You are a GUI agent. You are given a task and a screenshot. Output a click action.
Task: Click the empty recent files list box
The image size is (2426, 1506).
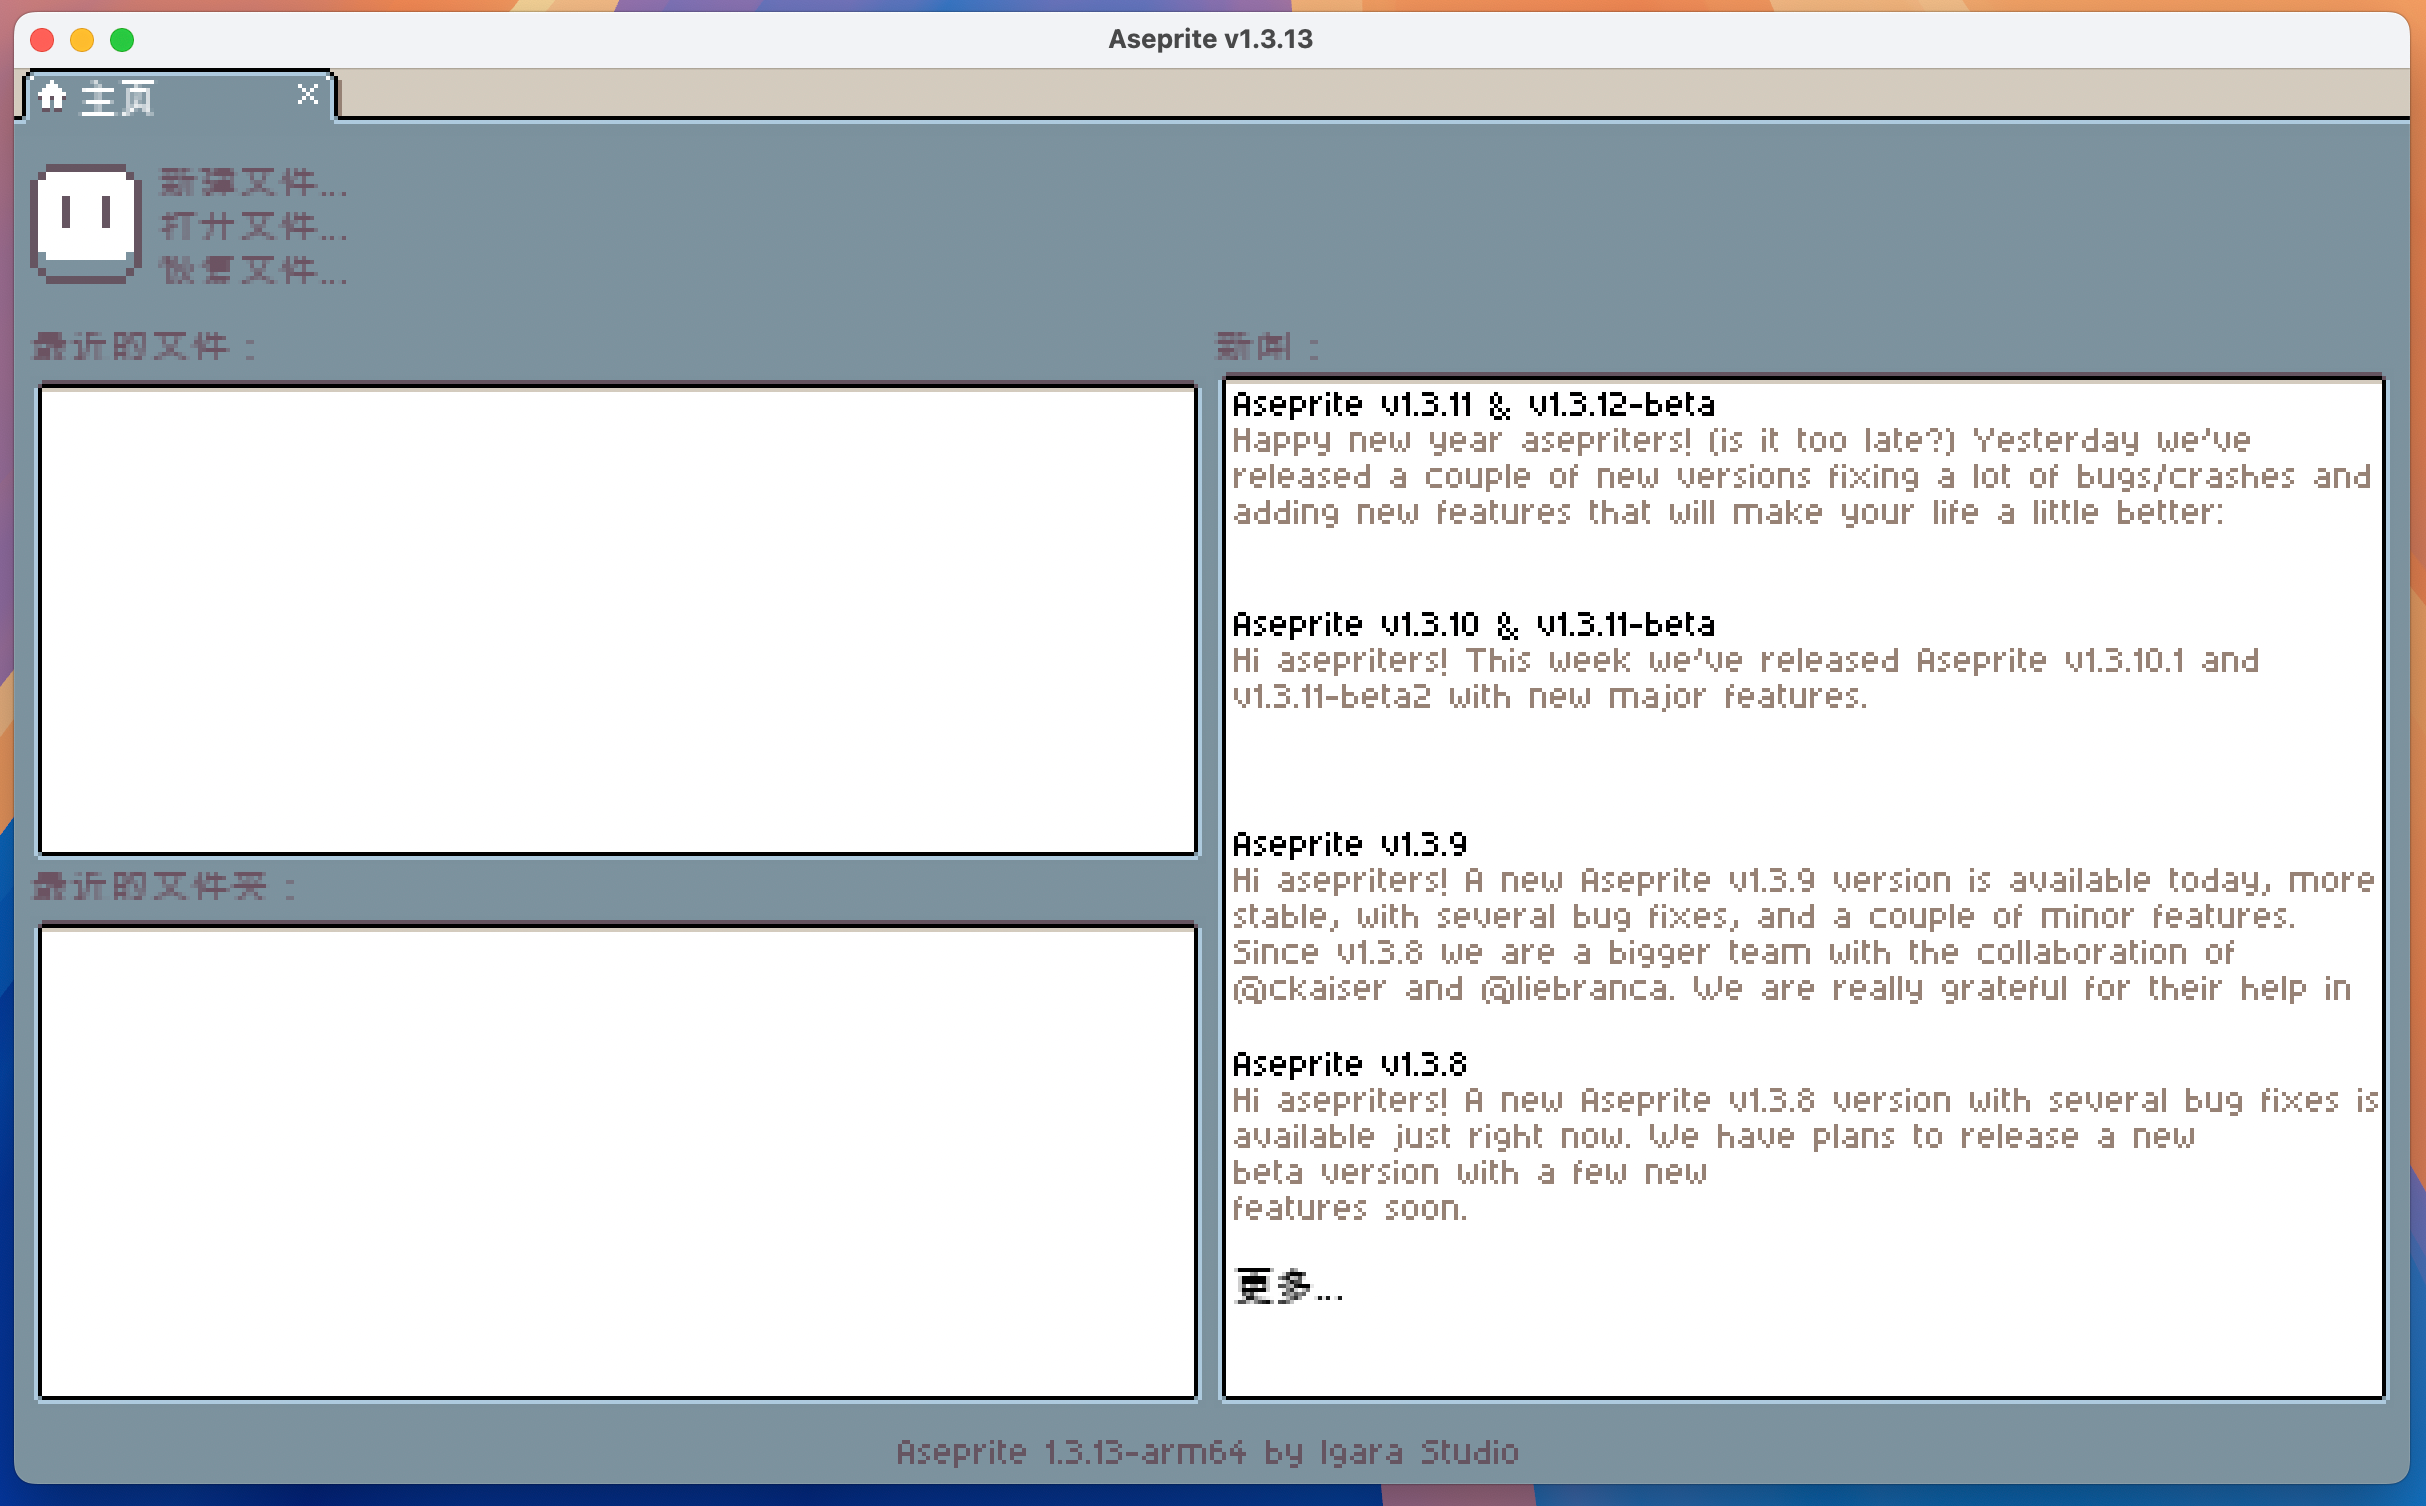617,620
